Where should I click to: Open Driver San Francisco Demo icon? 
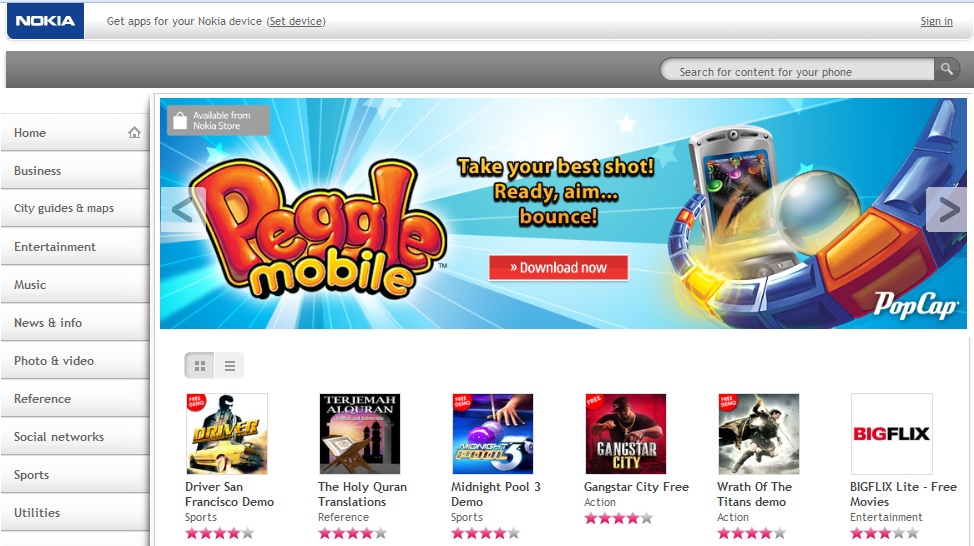coord(227,434)
